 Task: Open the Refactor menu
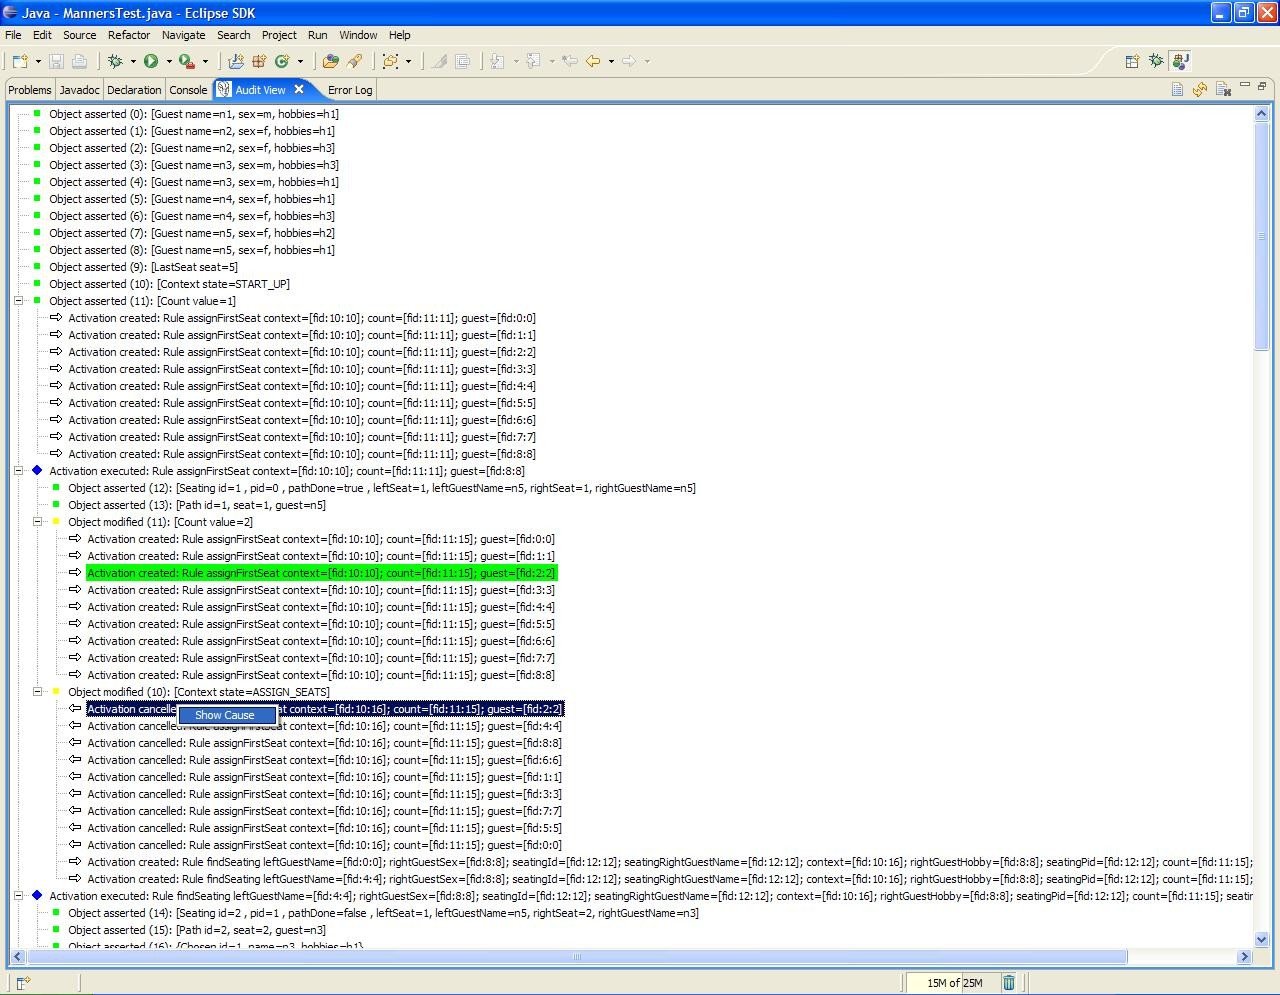129,35
